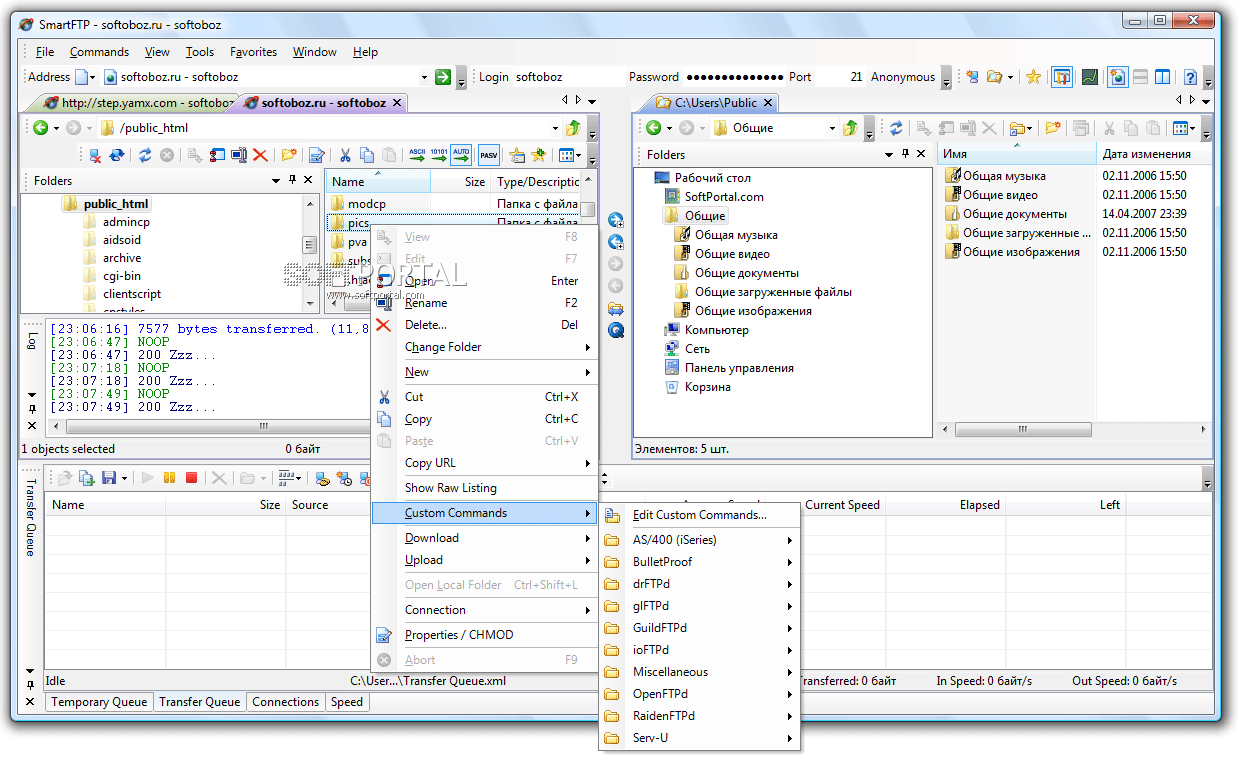Viewport: 1238px width, 769px height.
Task: Open remote path /public_html dropdown
Action: pos(555,128)
